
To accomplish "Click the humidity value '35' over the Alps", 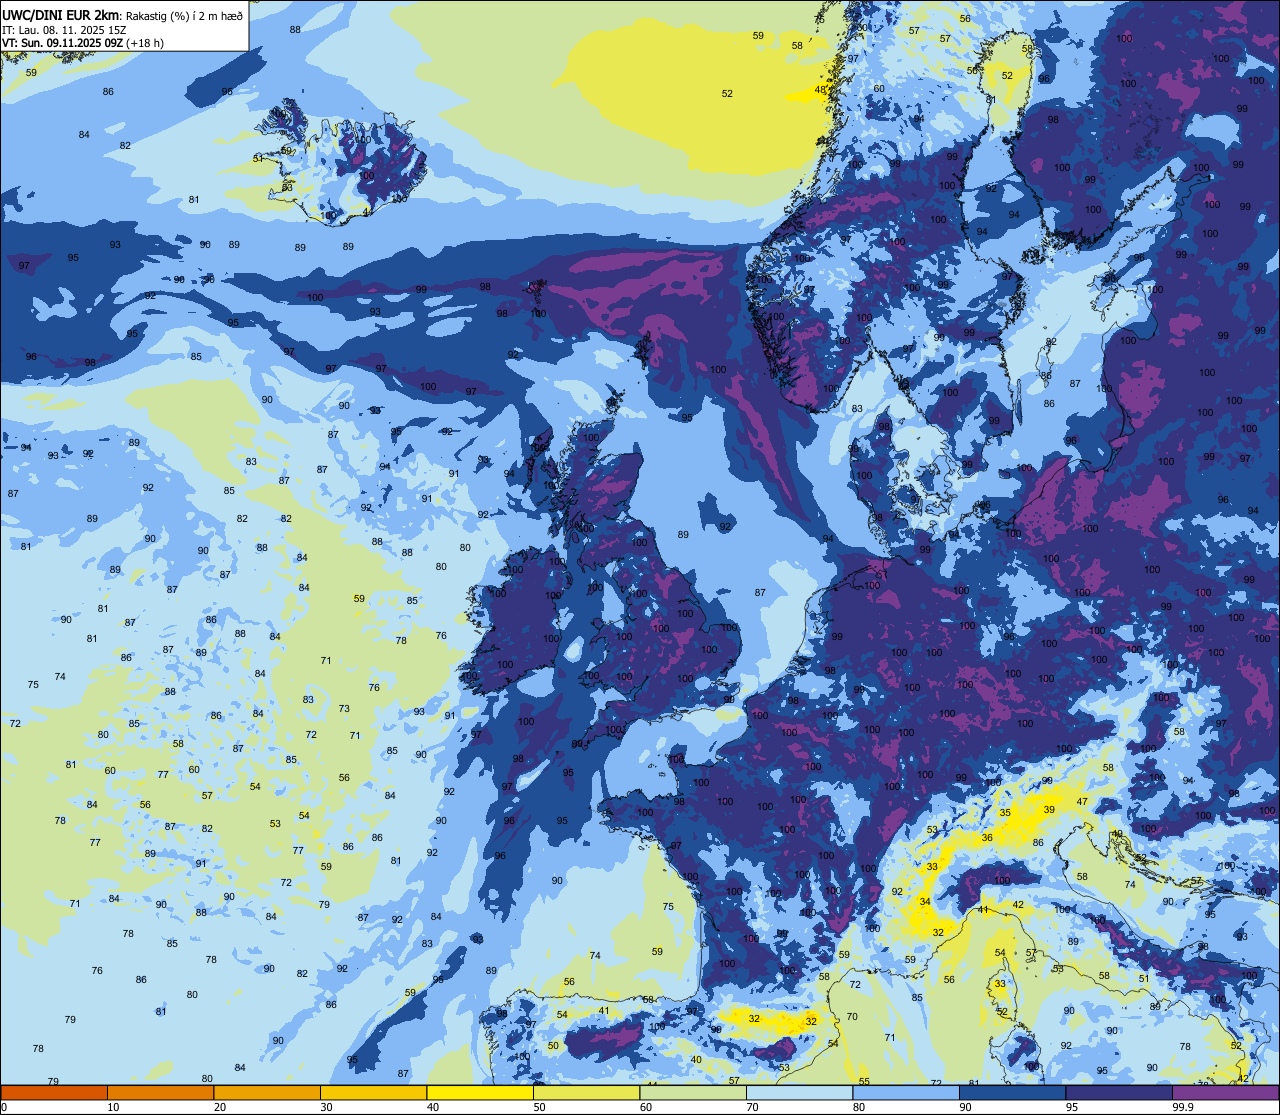I will pos(1005,813).
